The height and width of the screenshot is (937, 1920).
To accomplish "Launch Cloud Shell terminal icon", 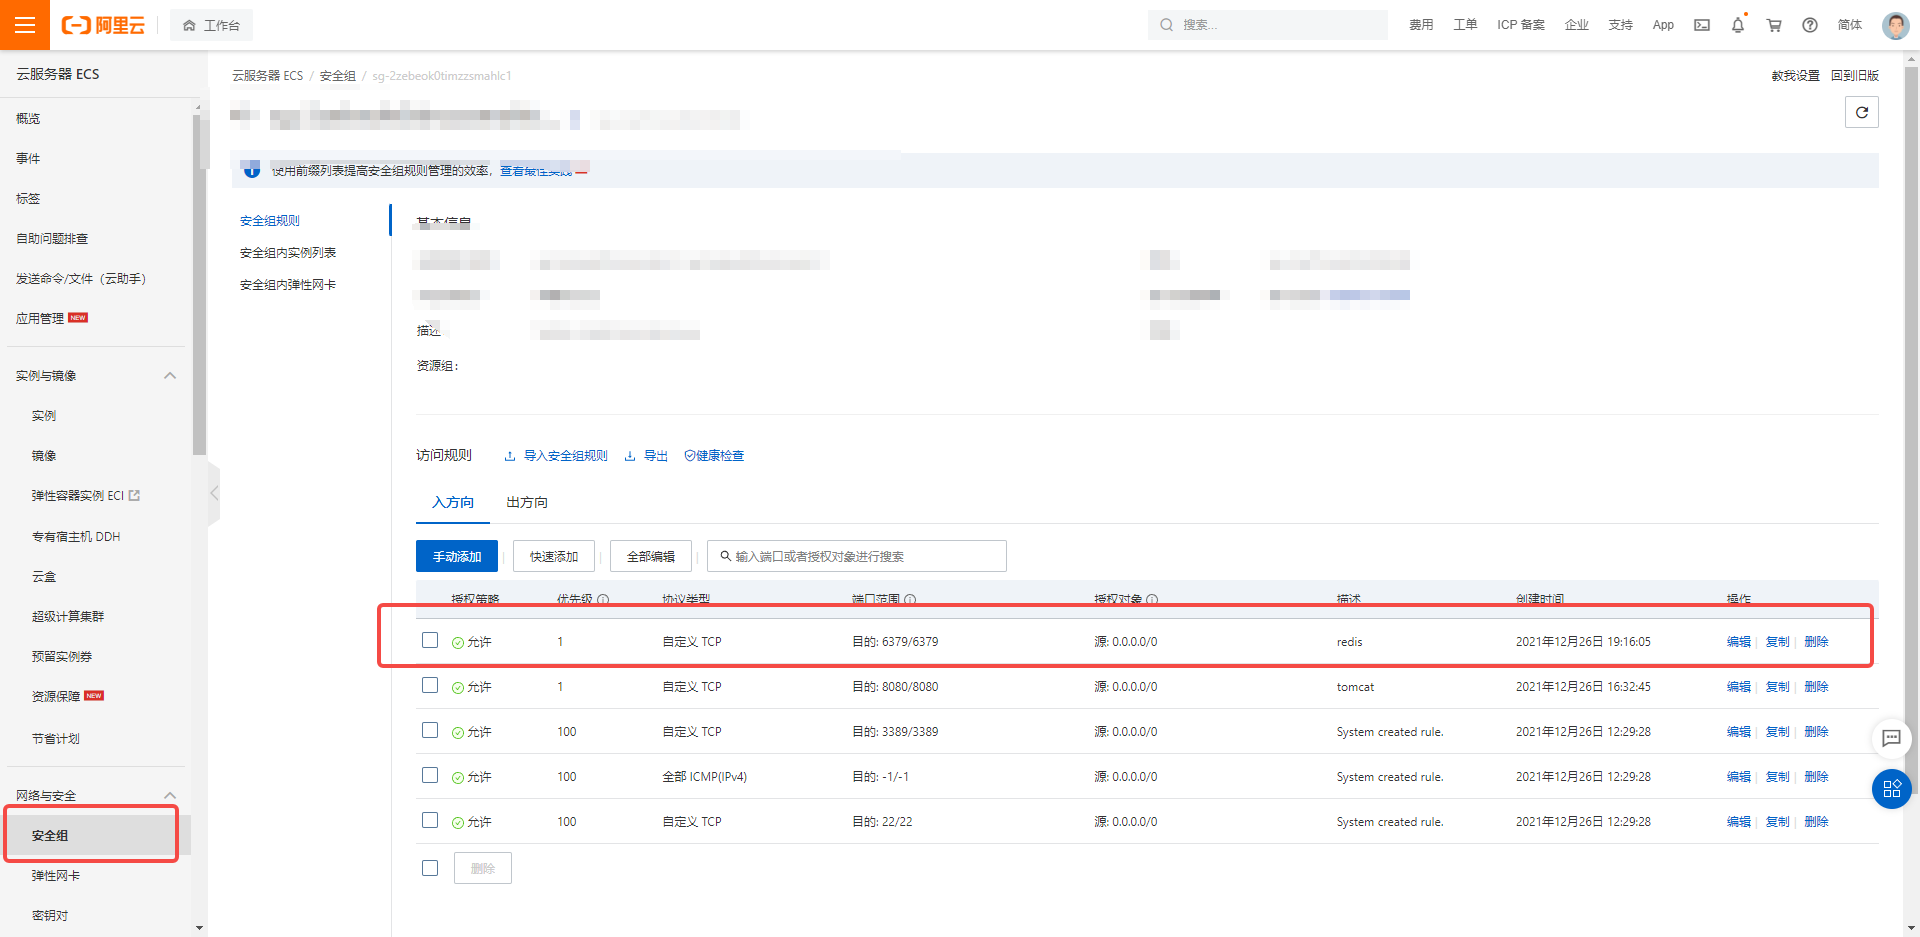I will click(1702, 25).
